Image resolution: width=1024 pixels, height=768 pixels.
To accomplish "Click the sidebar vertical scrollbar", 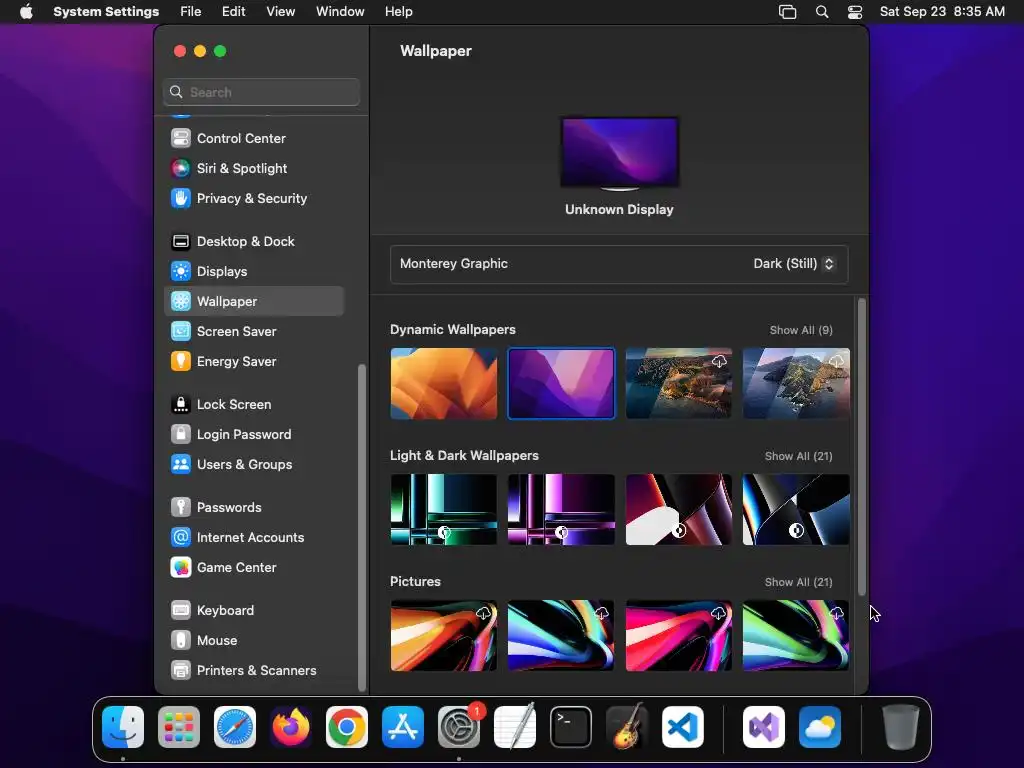I will click(x=362, y=528).
